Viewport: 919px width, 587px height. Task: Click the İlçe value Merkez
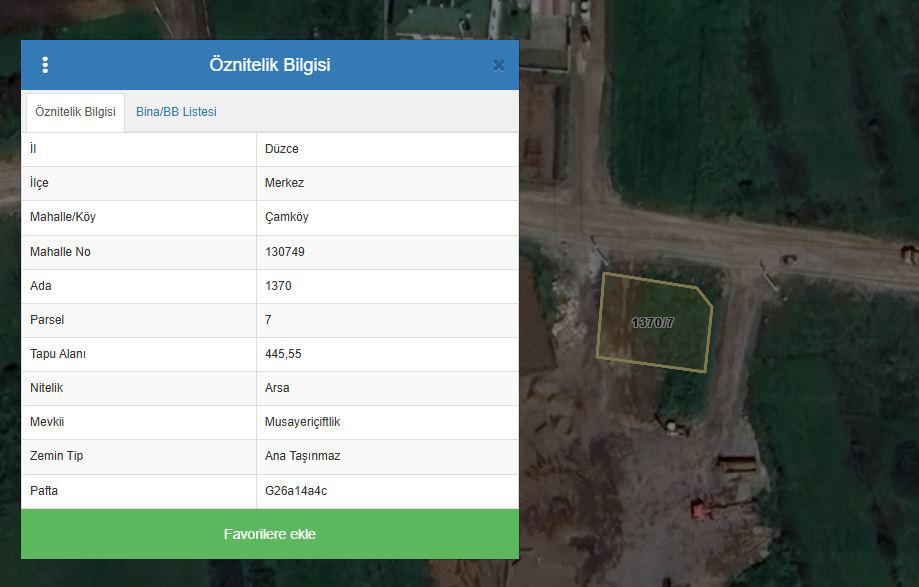coord(284,183)
